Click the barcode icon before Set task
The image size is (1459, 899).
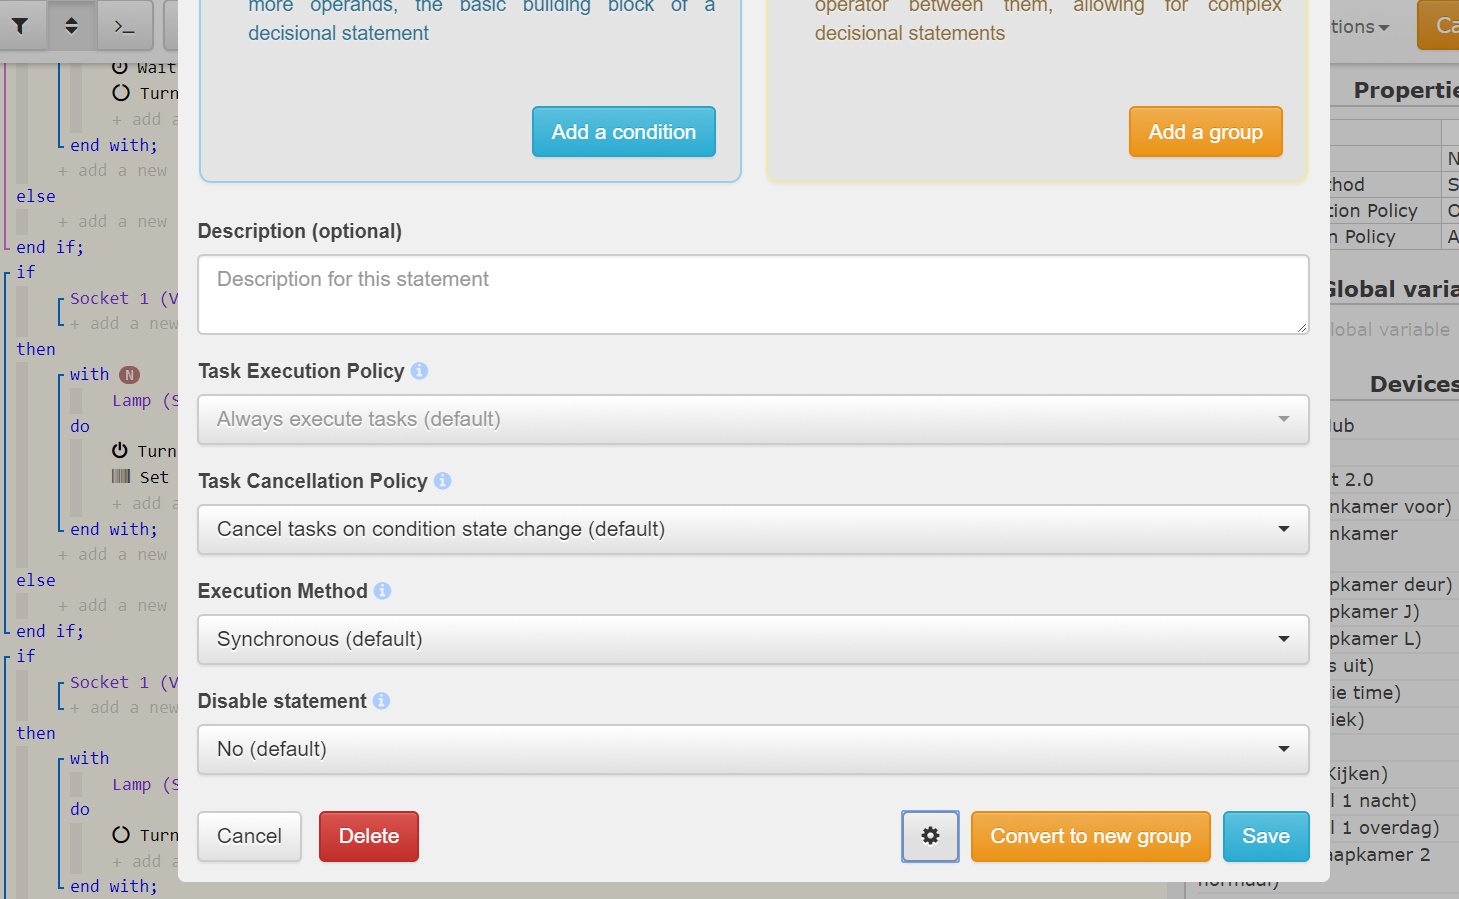[x=121, y=477]
